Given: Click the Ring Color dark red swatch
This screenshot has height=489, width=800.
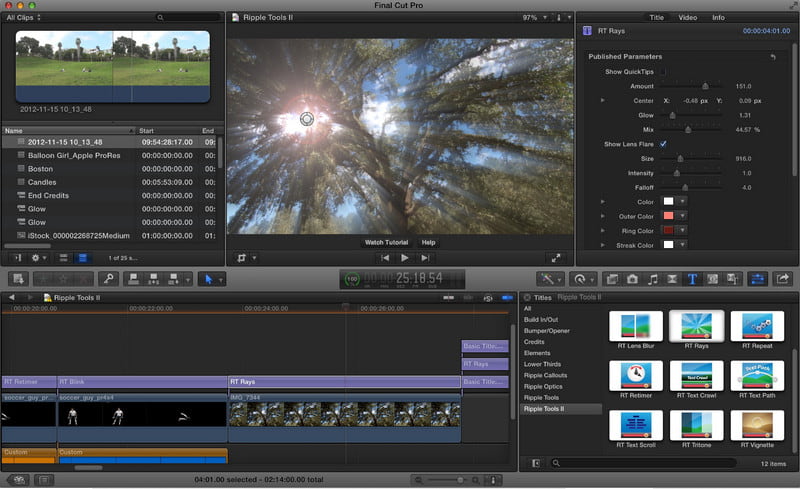Looking at the screenshot, I should 668,230.
